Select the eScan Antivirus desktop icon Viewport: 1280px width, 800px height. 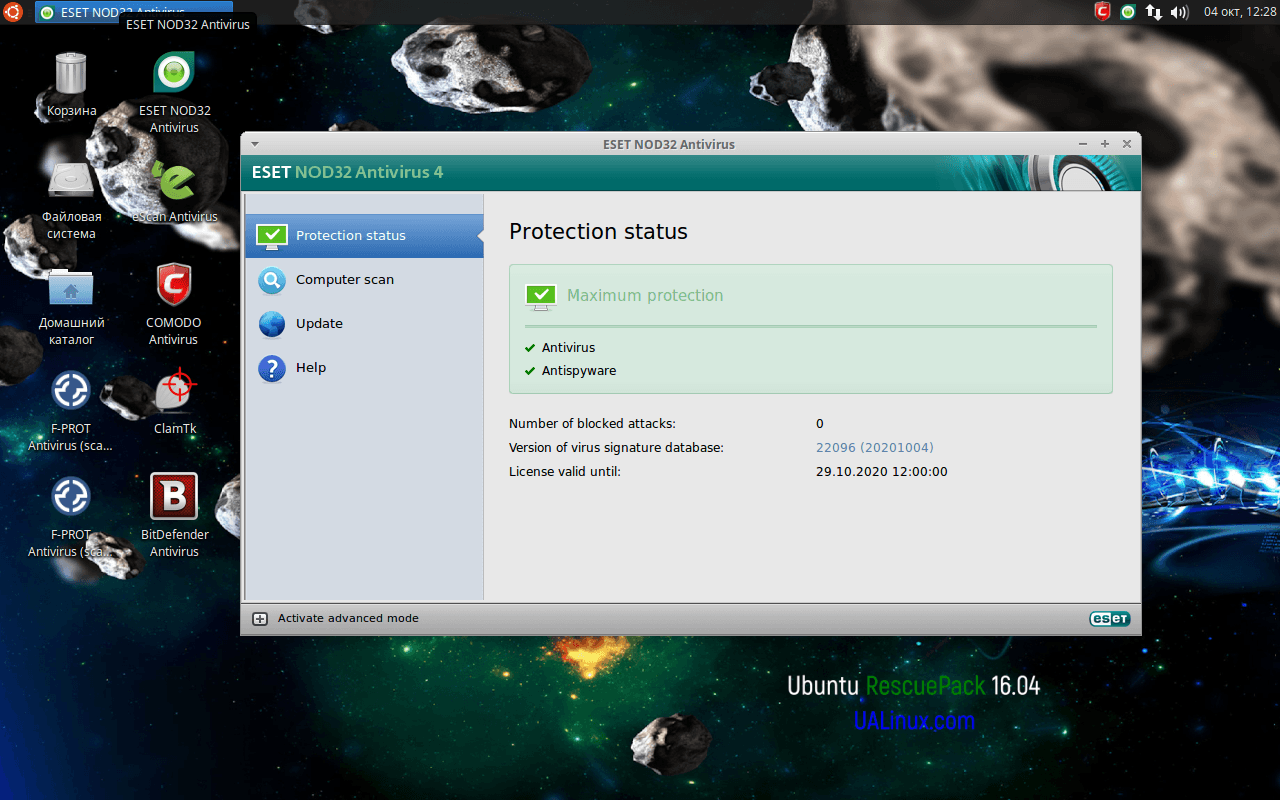pos(174,190)
